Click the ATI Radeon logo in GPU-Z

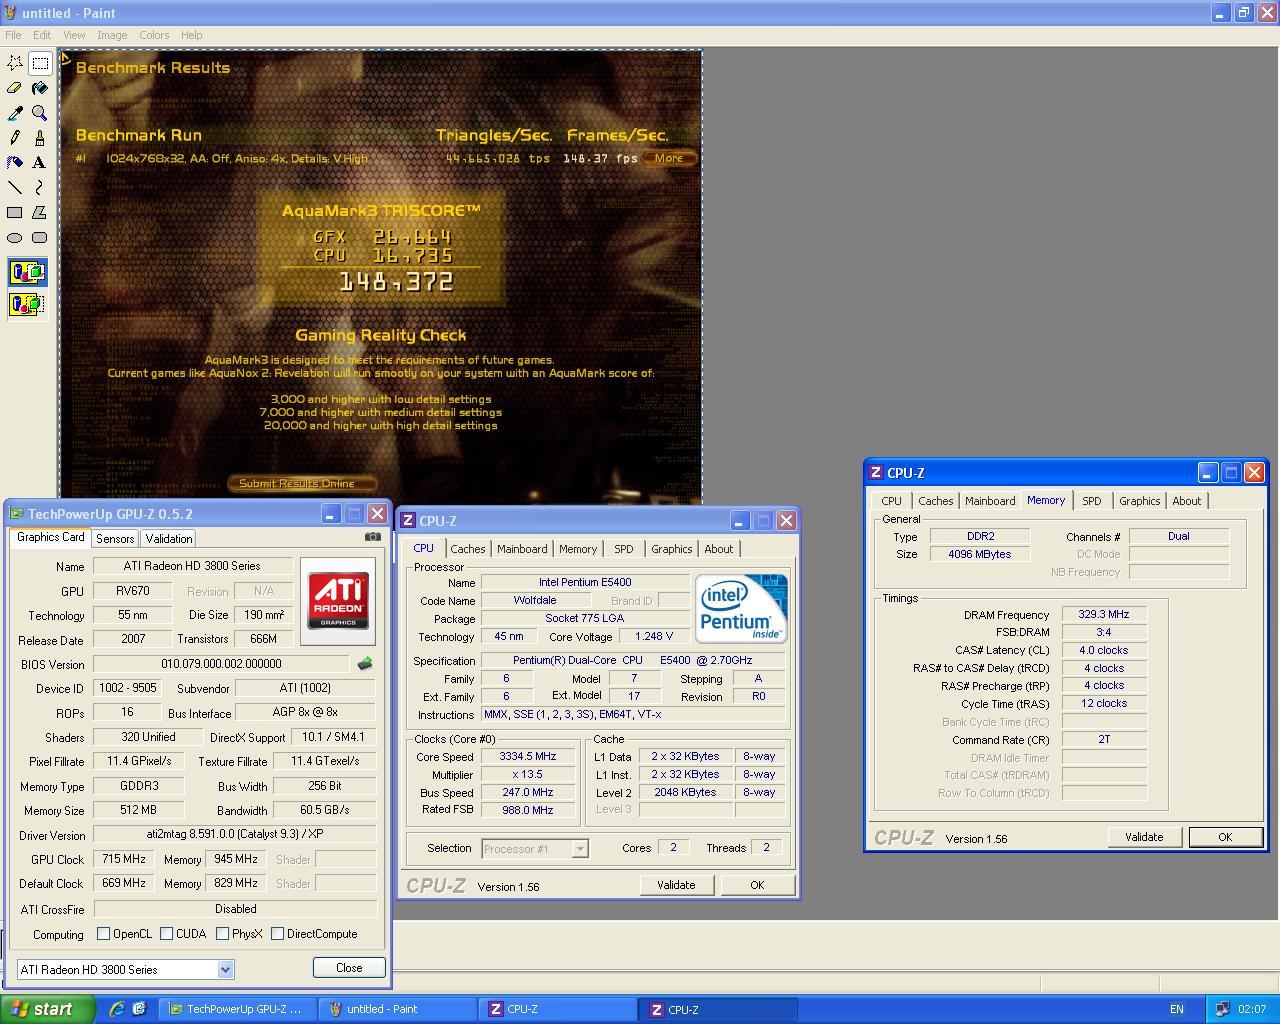pos(338,601)
